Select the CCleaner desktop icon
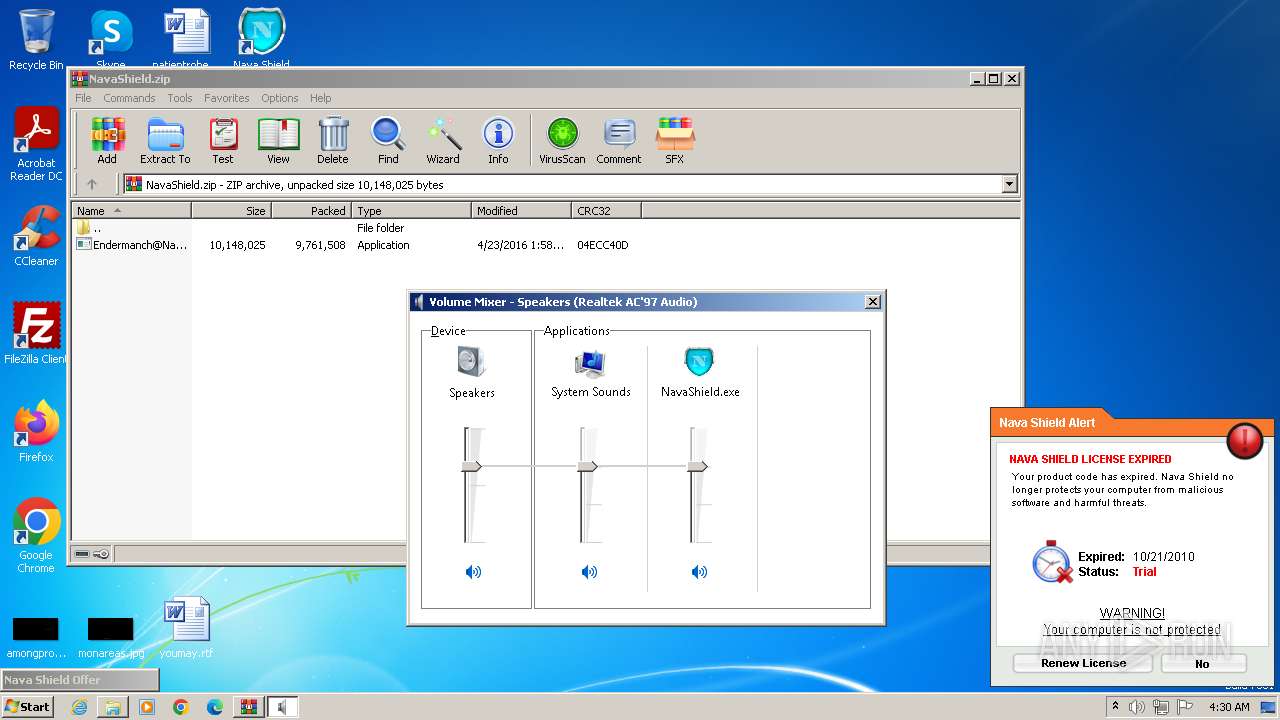This screenshot has height=720, width=1280. (x=36, y=236)
